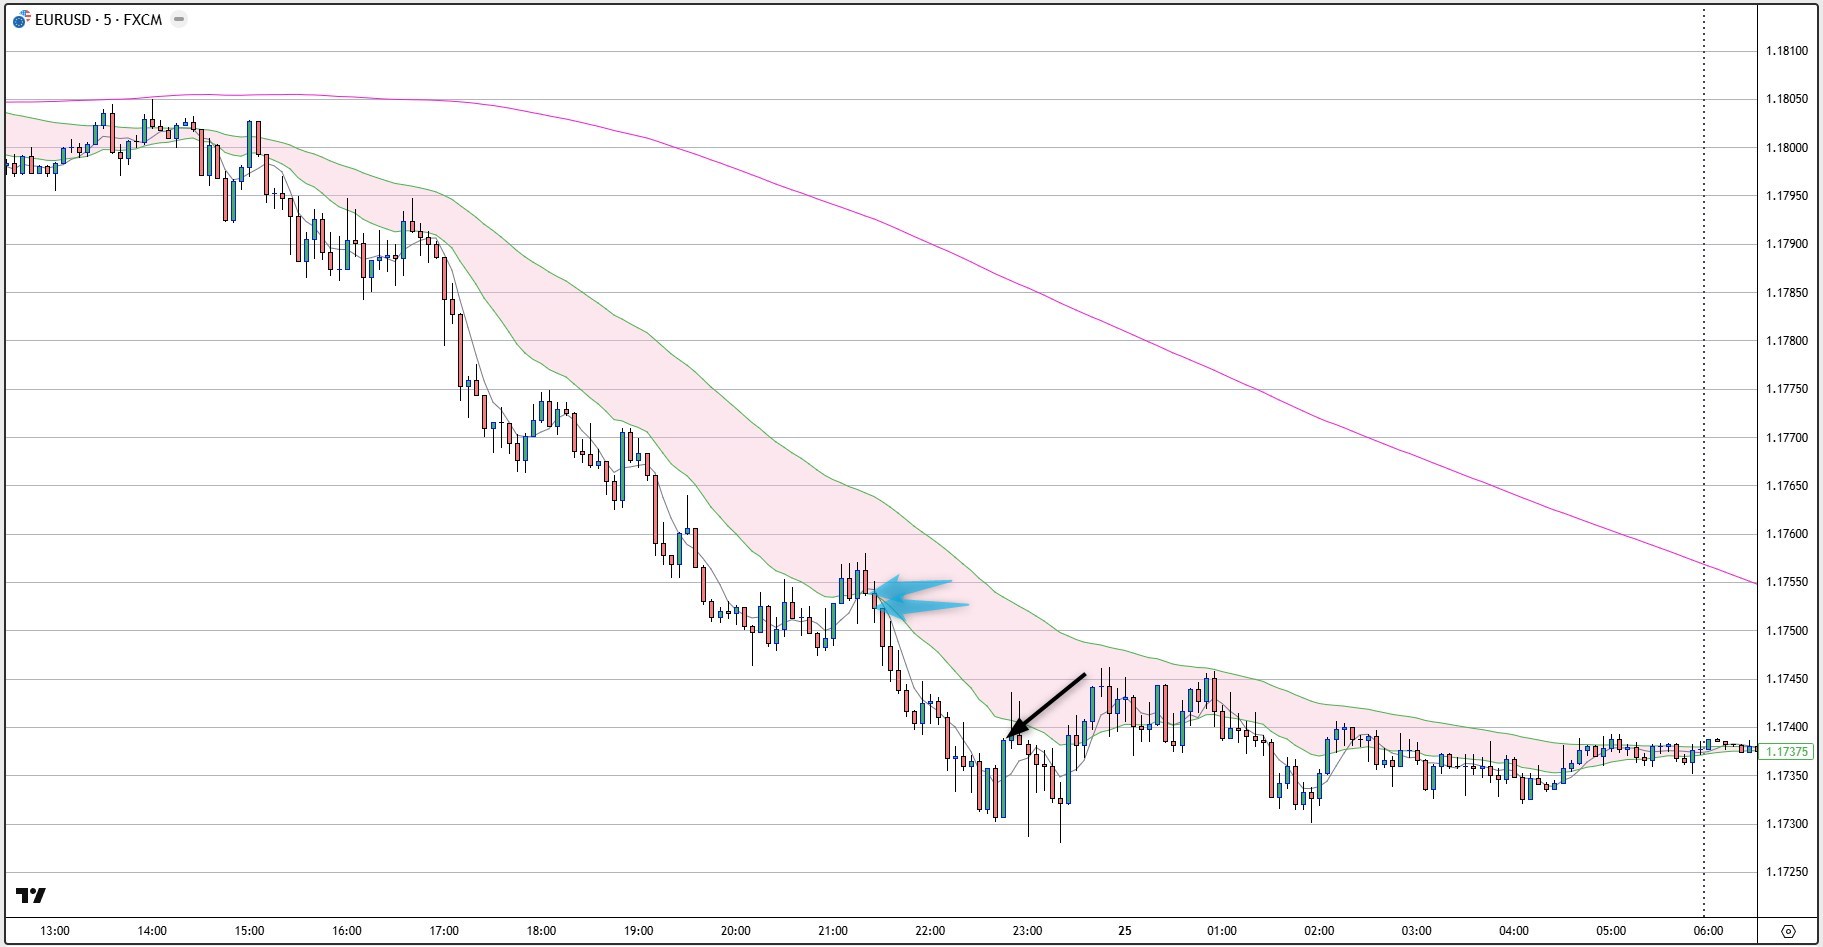Click the 1.17700 price scale label

[x=1787, y=438]
